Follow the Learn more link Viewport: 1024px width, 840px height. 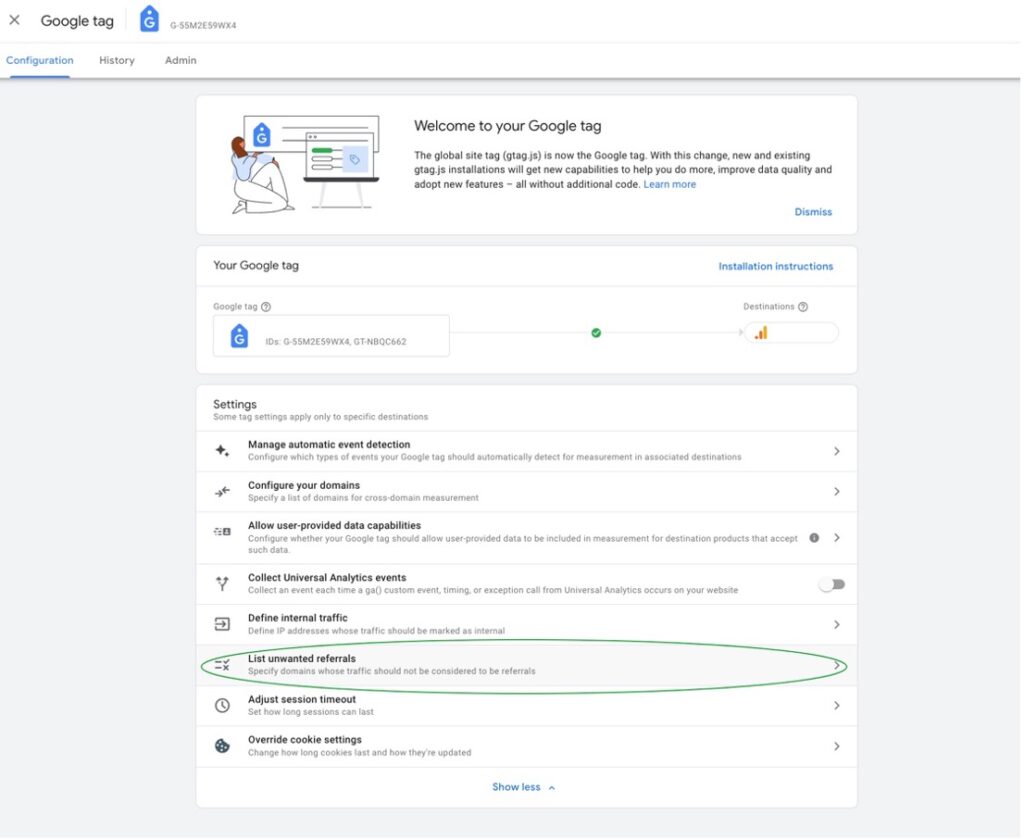point(669,184)
